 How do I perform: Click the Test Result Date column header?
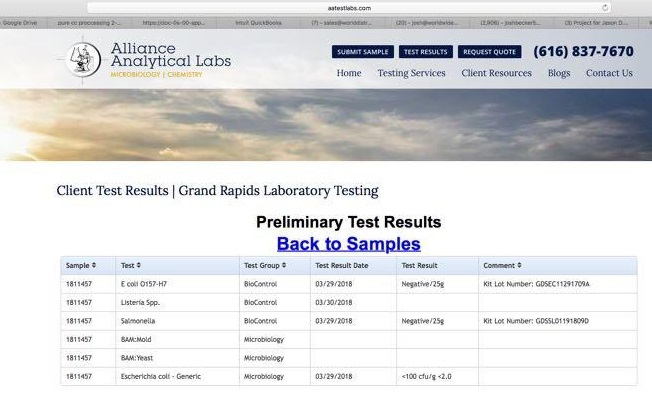click(342, 265)
